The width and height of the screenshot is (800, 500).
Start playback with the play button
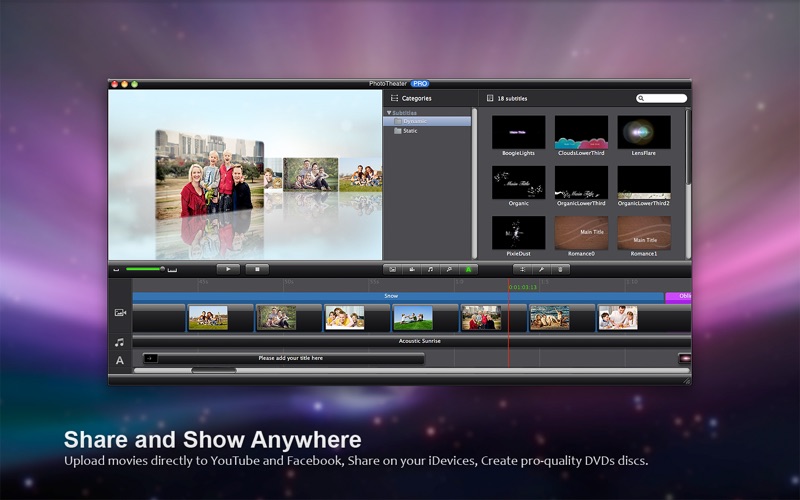[228, 269]
